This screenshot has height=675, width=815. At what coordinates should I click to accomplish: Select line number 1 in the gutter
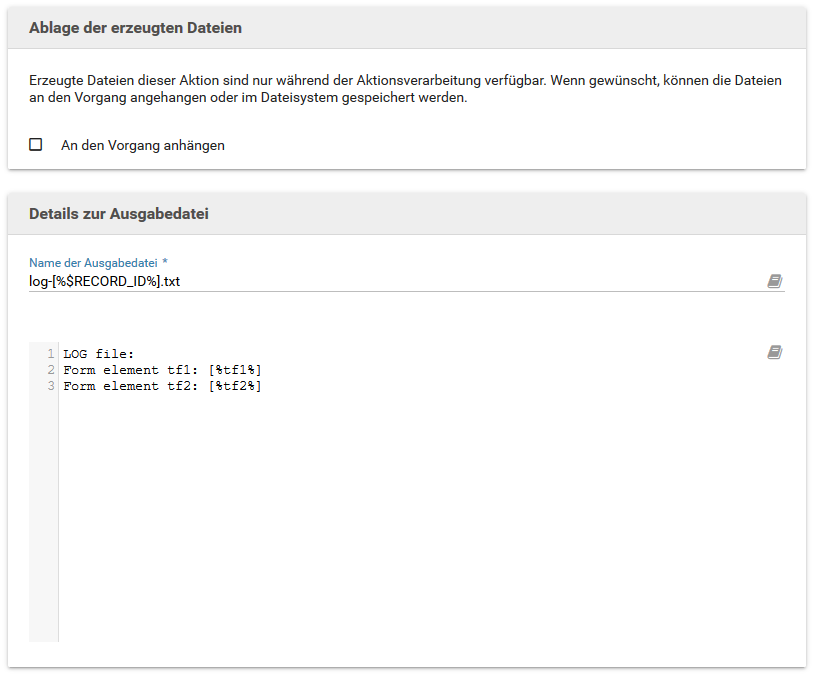(50, 354)
